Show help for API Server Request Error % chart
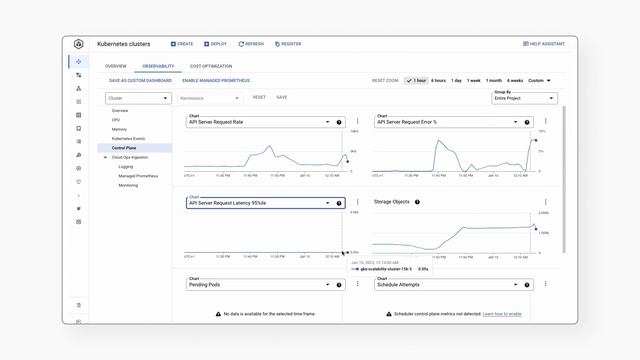Screen dimensions: 640x360 pos(527,122)
